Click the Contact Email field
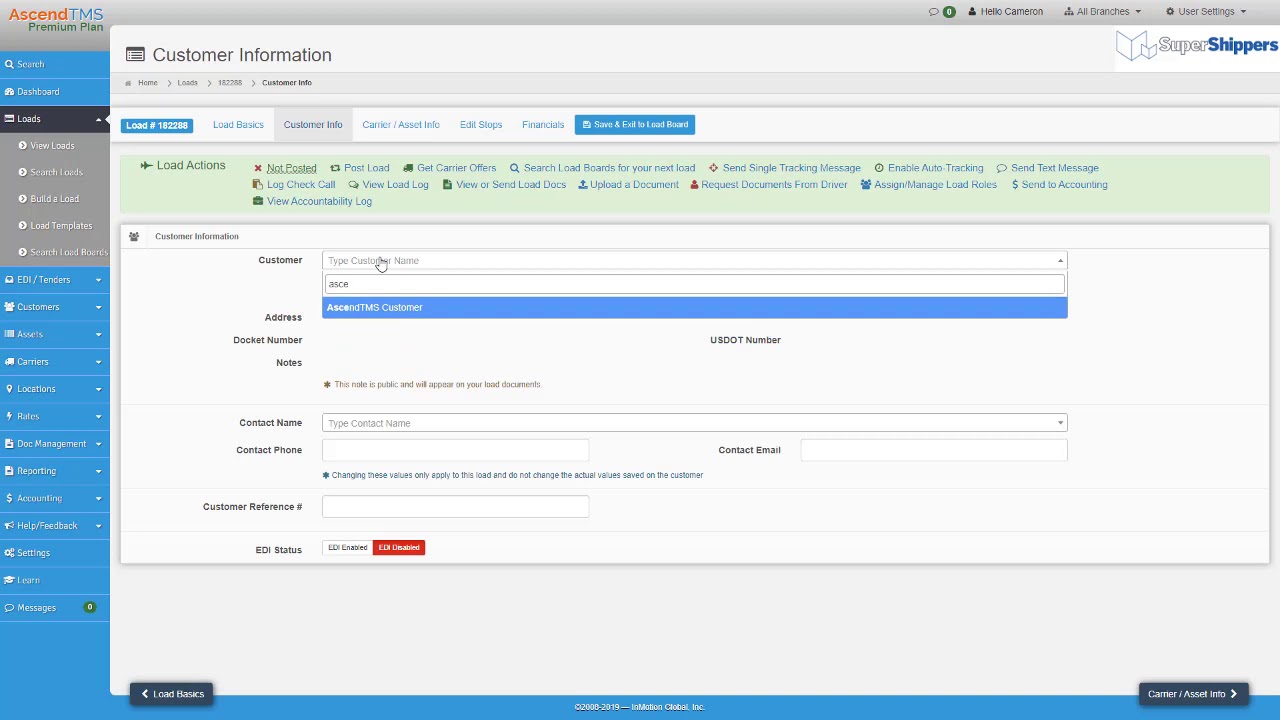This screenshot has width=1280, height=720. (933, 450)
